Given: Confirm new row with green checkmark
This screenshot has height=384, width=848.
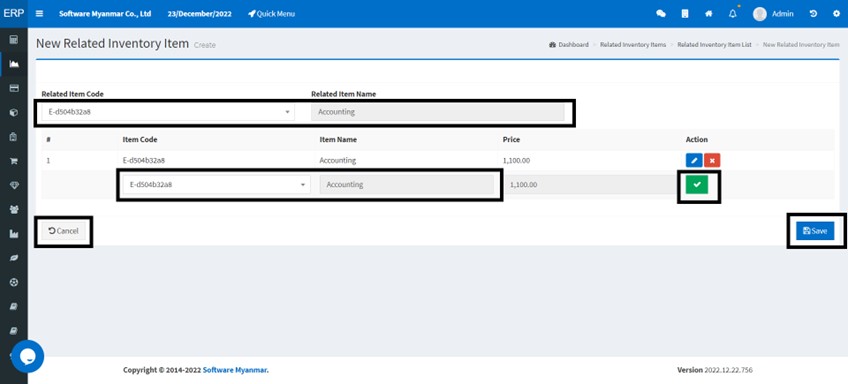Looking at the screenshot, I should pos(697,184).
